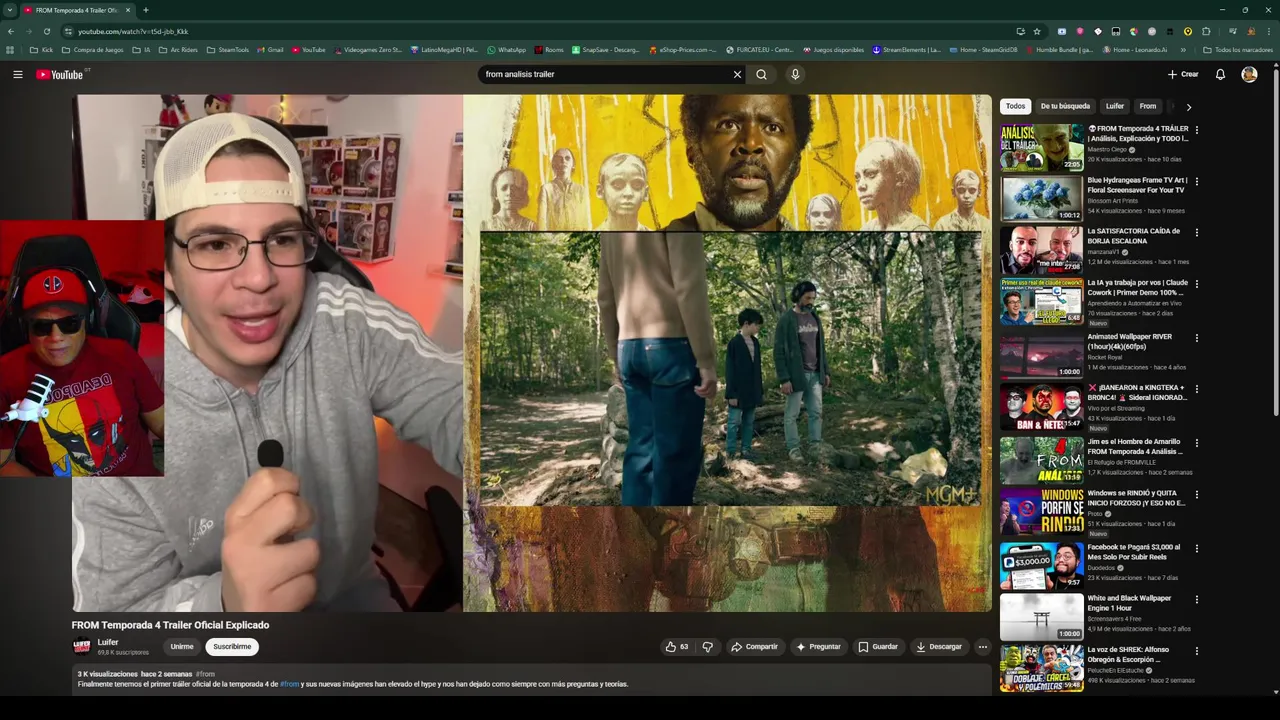
Task: Click the Preguntar button
Action: [x=818, y=647]
